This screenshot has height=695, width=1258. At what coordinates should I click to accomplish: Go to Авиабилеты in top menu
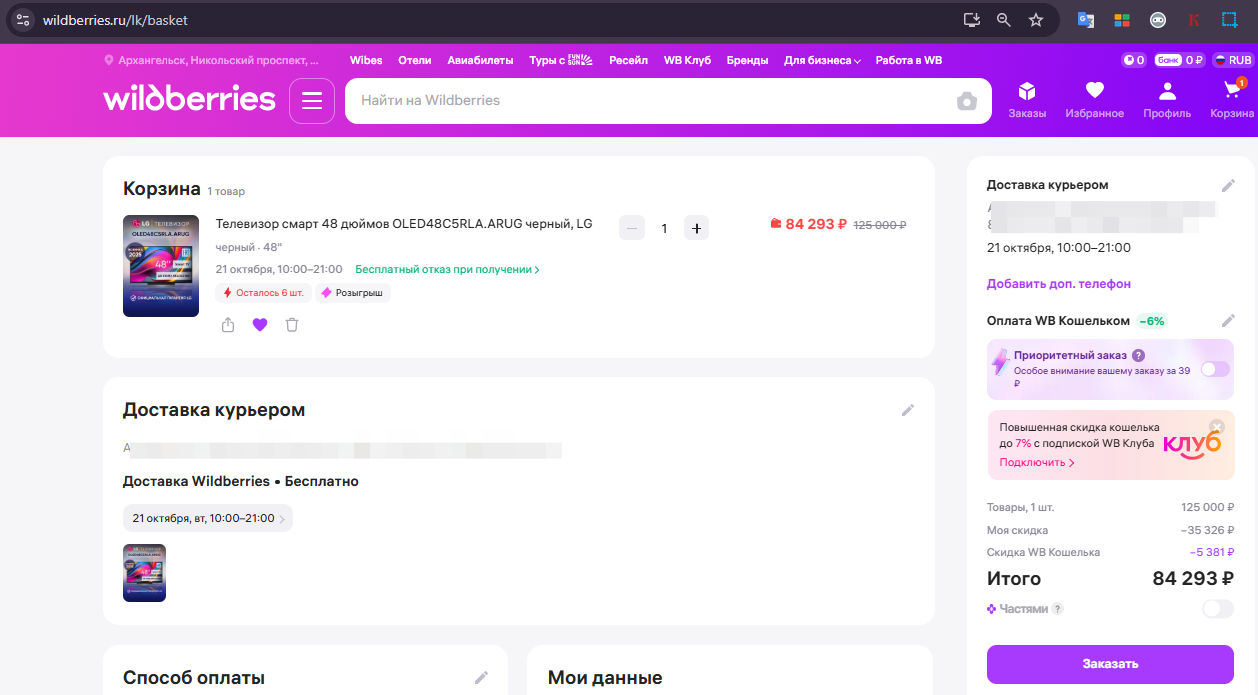pyautogui.click(x=480, y=60)
